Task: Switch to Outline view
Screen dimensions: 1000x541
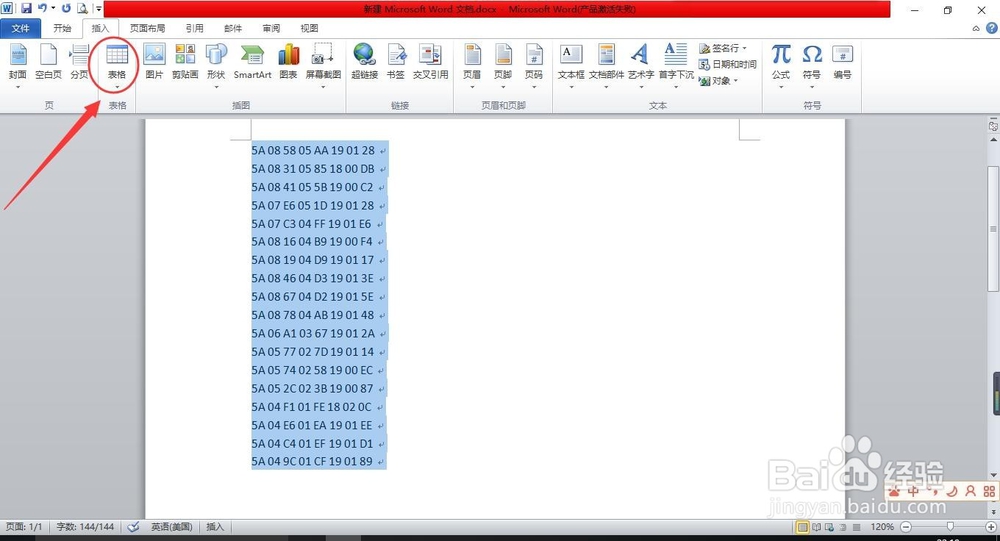Action: (842, 527)
